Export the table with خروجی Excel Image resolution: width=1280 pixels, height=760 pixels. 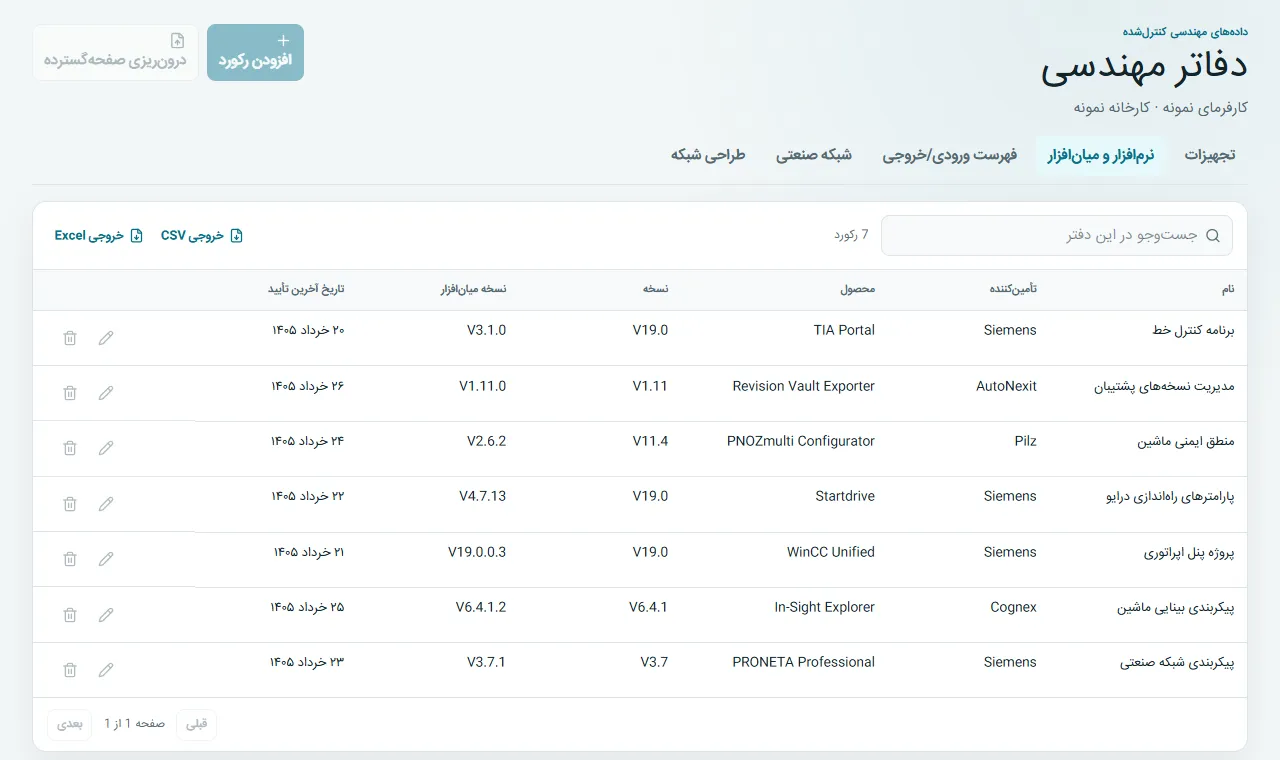(98, 236)
